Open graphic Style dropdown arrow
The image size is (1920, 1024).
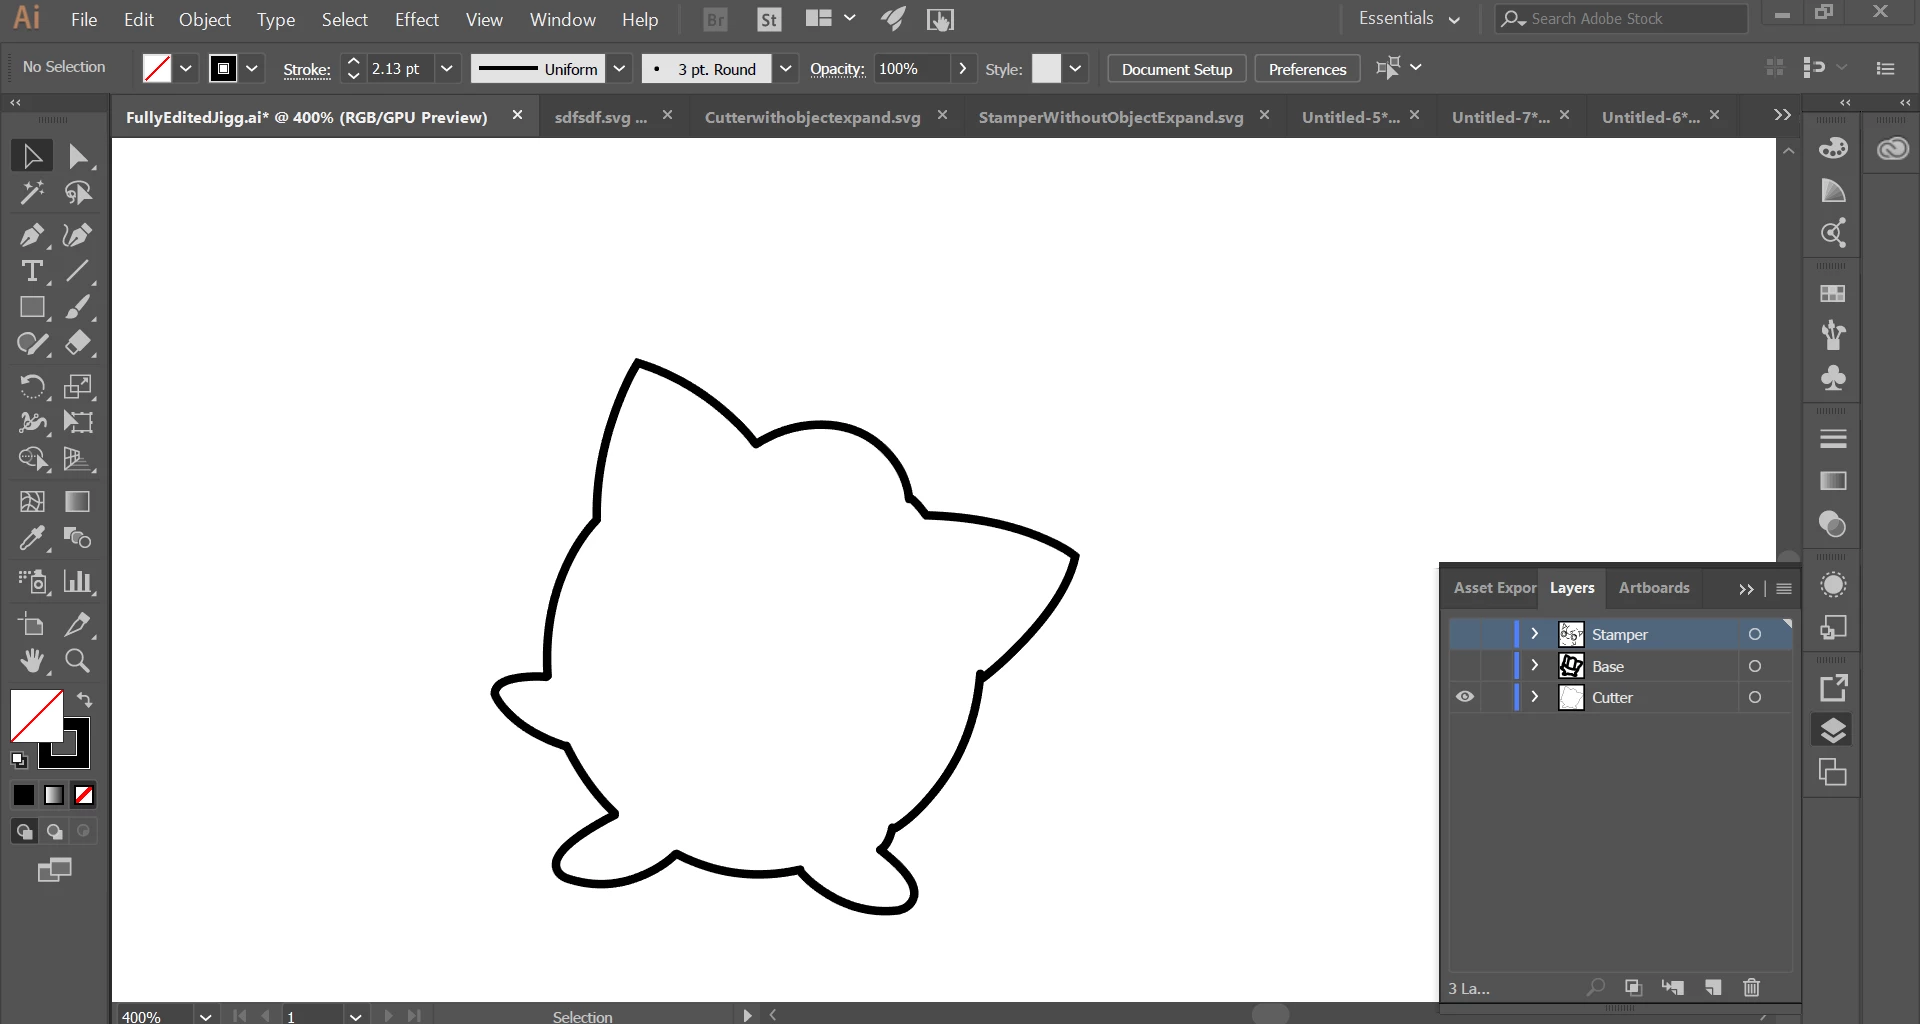1075,69
